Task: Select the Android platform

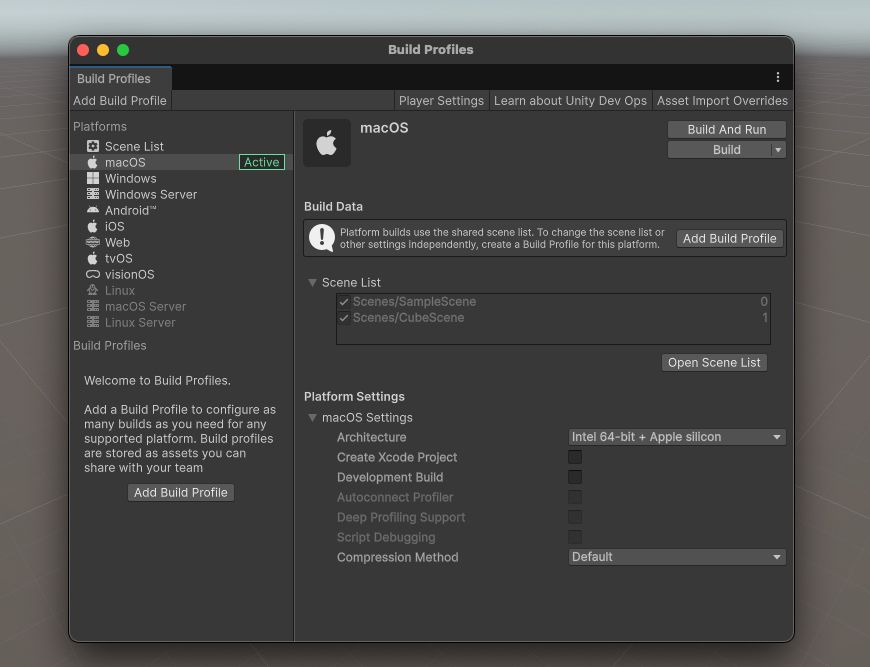Action: click(181, 210)
